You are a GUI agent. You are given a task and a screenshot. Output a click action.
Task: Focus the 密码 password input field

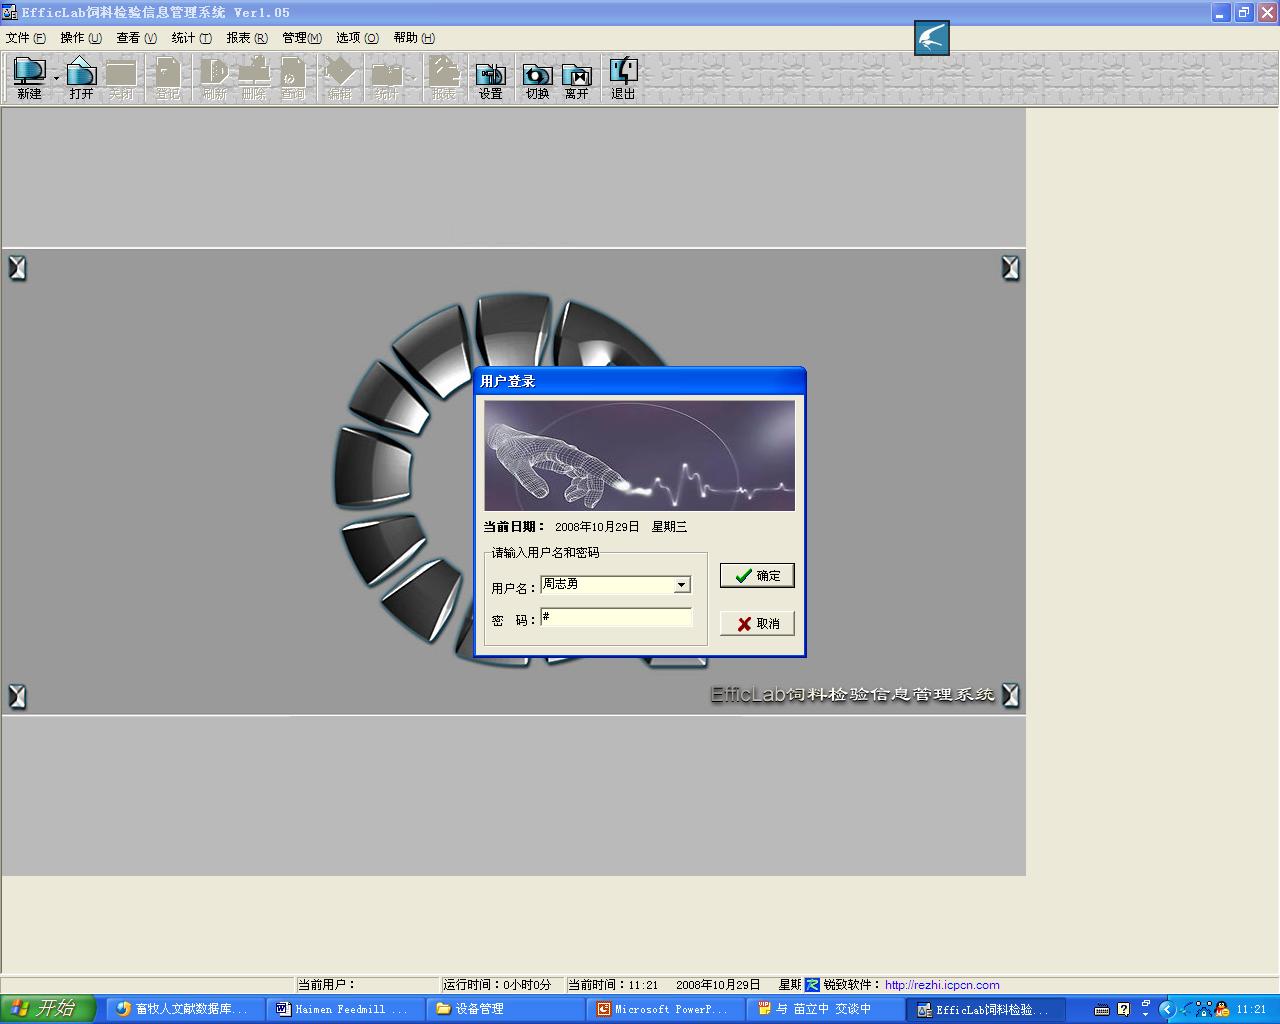(616, 618)
